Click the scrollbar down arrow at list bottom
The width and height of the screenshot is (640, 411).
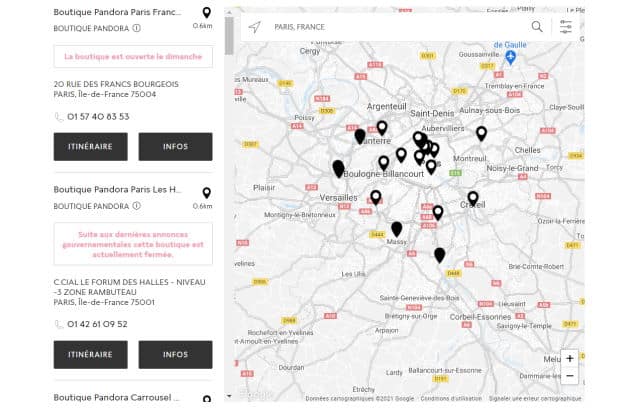coord(229,396)
